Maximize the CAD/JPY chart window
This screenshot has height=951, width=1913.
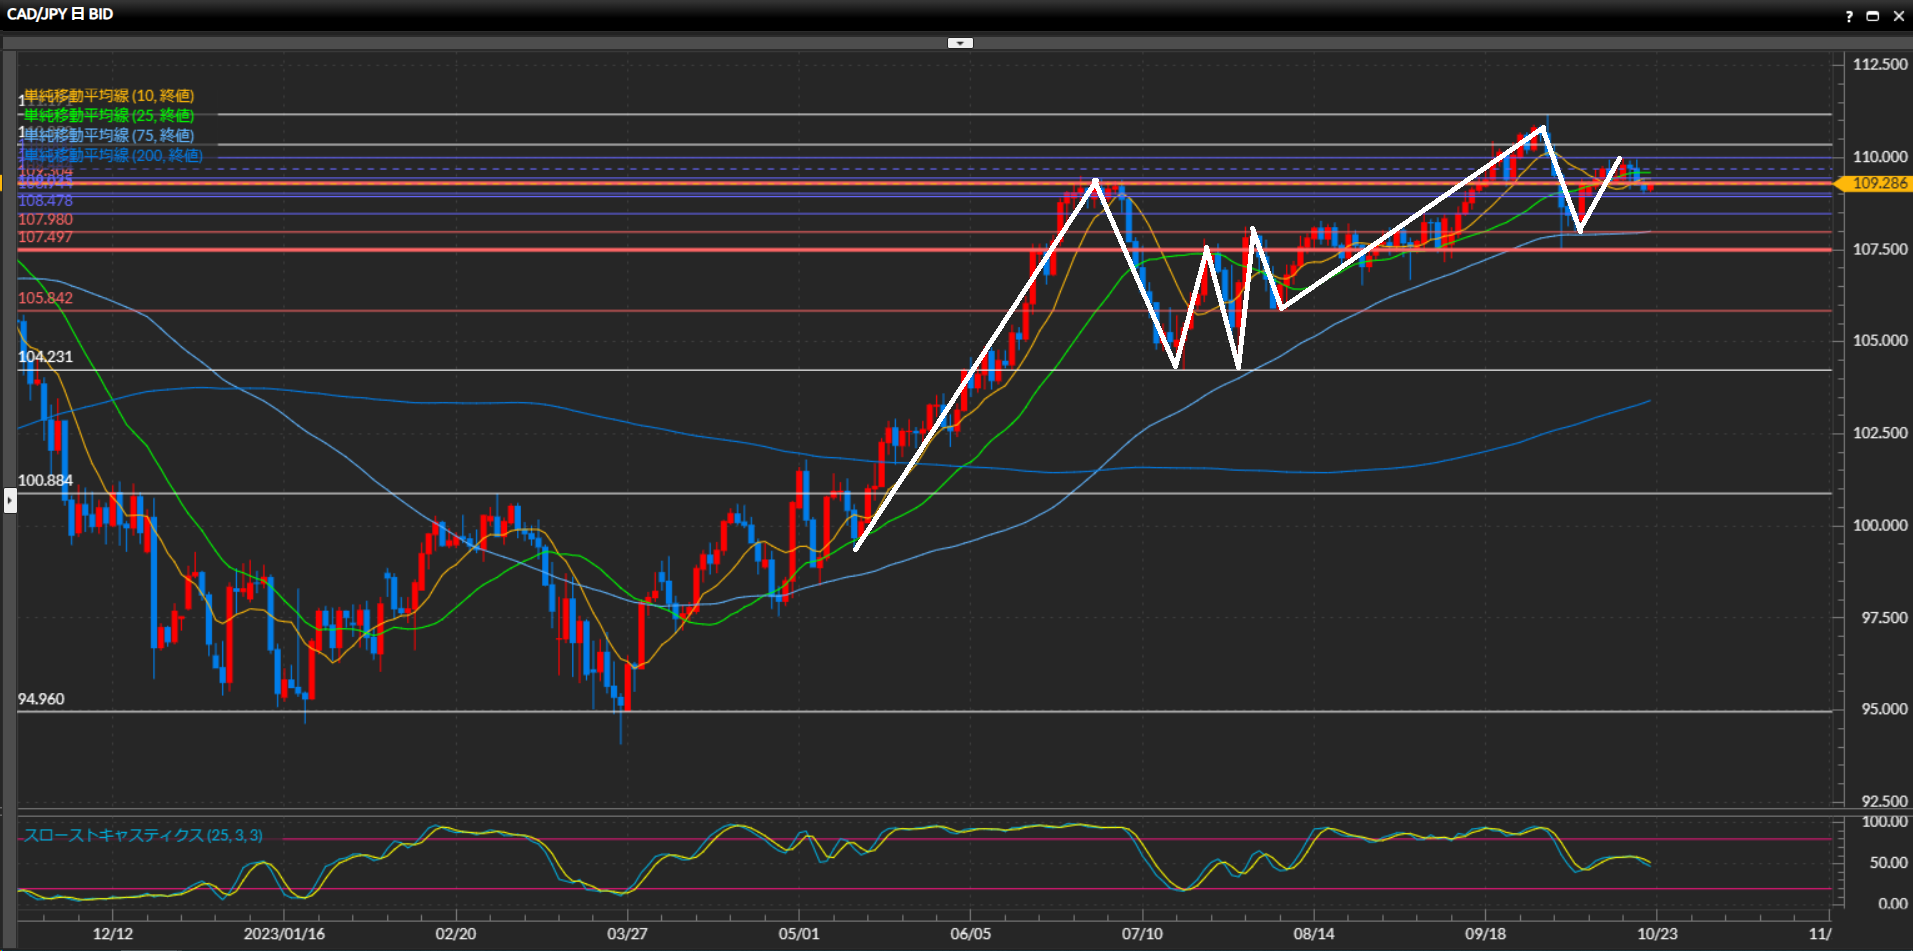click(1873, 16)
